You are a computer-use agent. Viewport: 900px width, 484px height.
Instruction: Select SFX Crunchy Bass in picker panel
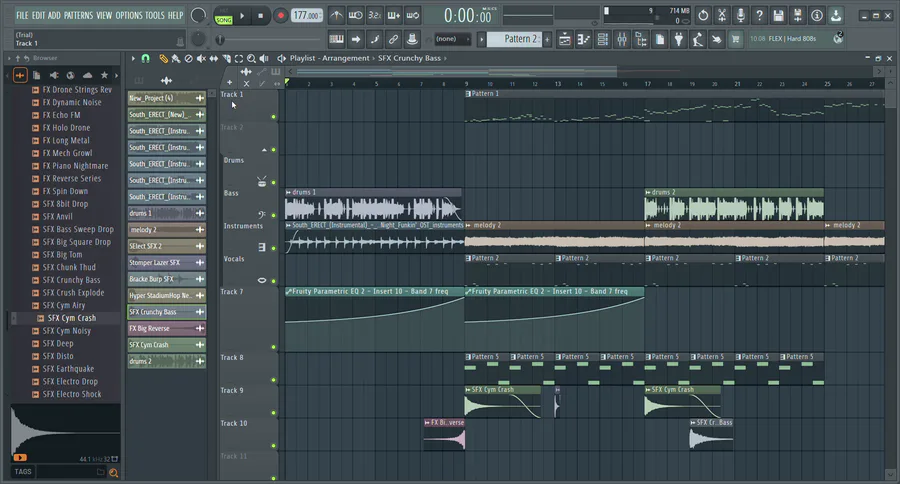pyautogui.click(x=166, y=312)
